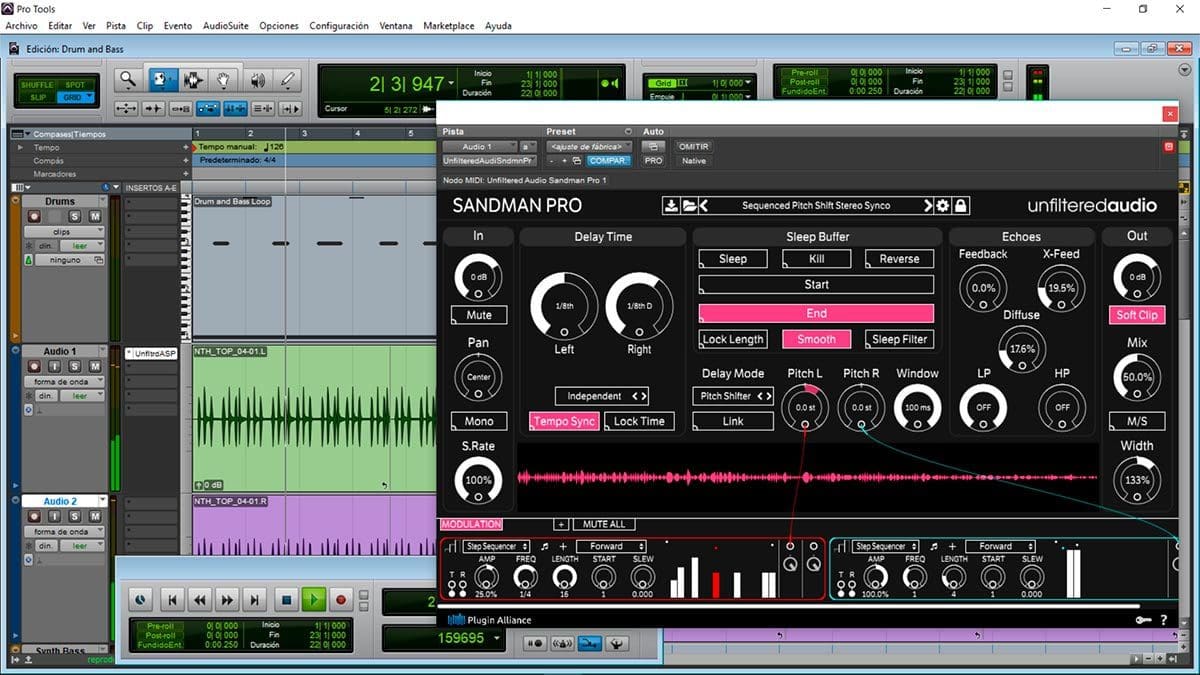Open the Marketplace menu
The image size is (1200, 675).
pyautogui.click(x=449, y=26)
